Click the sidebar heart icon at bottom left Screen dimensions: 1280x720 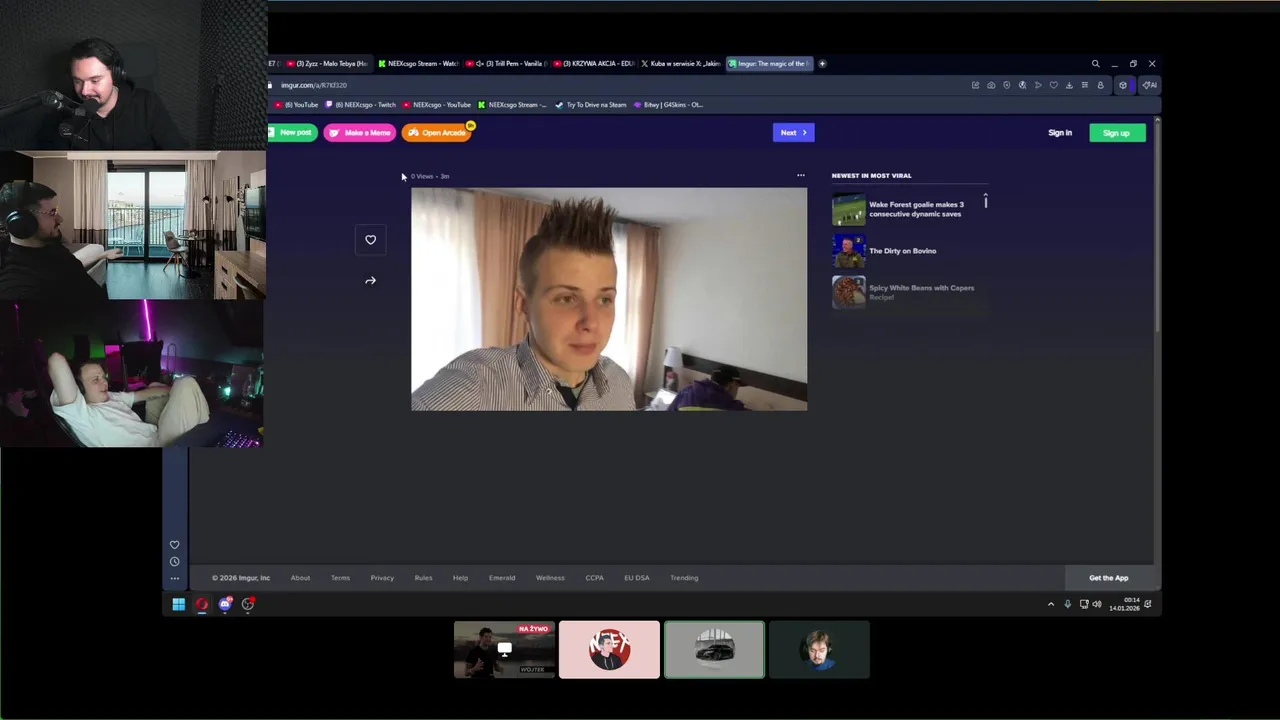point(174,545)
